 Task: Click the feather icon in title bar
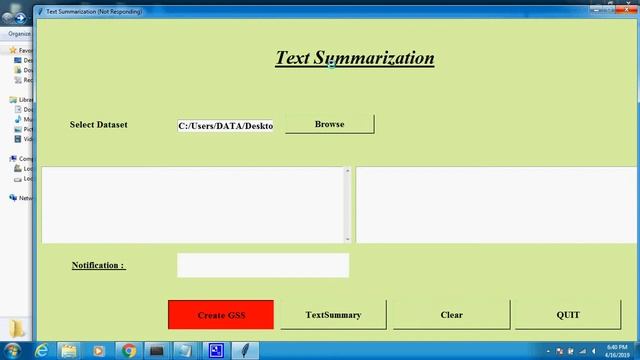tap(40, 11)
